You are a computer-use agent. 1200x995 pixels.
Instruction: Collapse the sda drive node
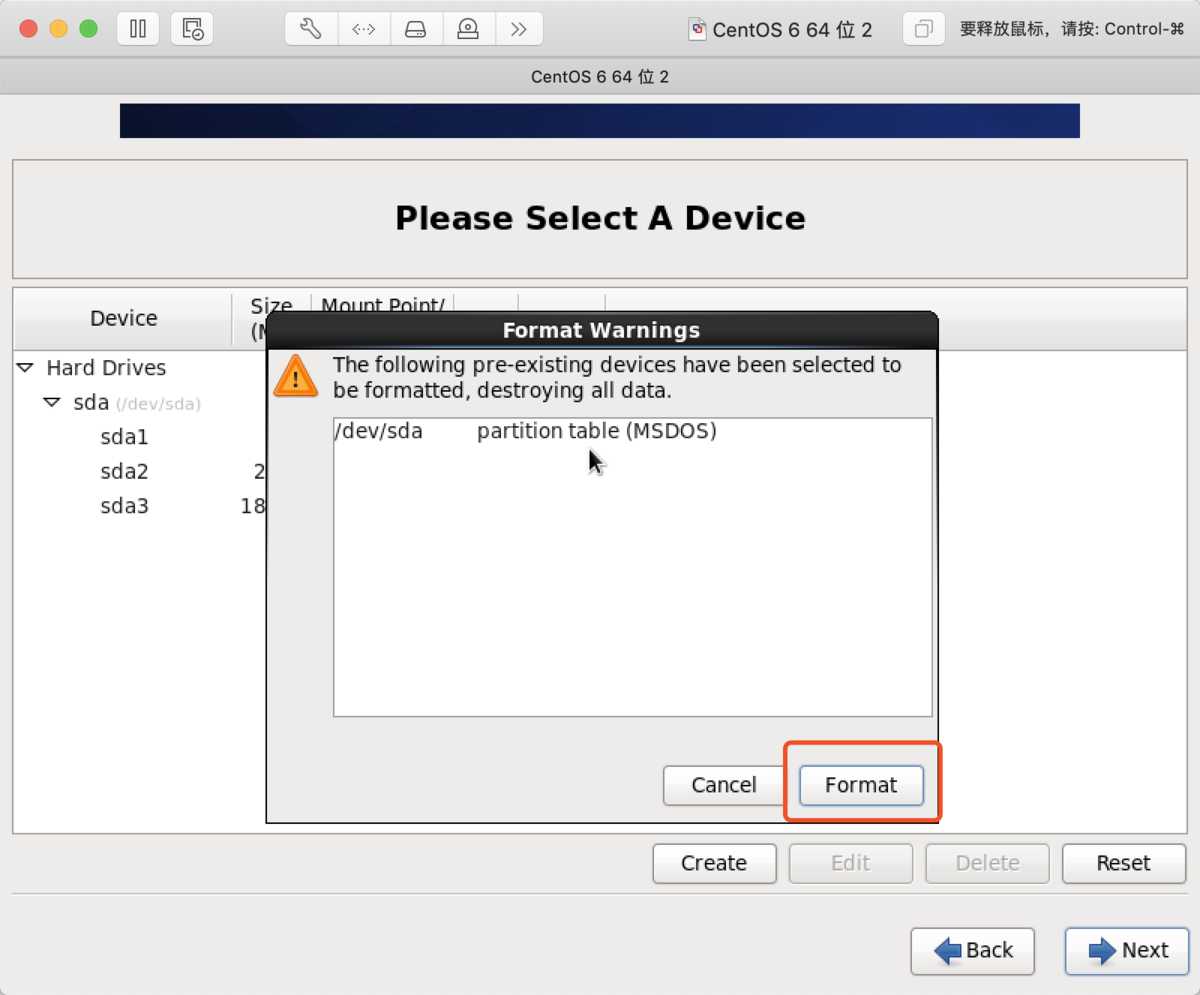(x=52, y=403)
